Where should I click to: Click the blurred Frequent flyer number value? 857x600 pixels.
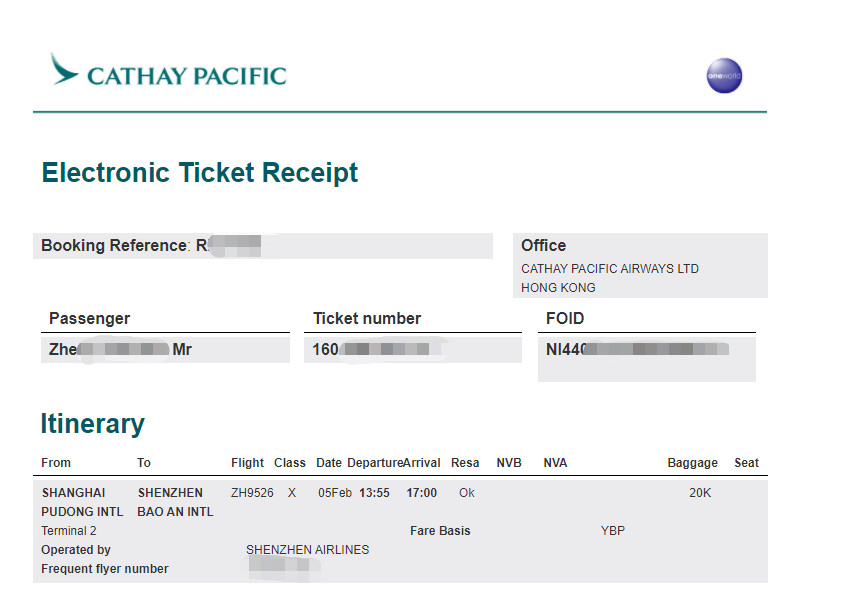click(283, 568)
